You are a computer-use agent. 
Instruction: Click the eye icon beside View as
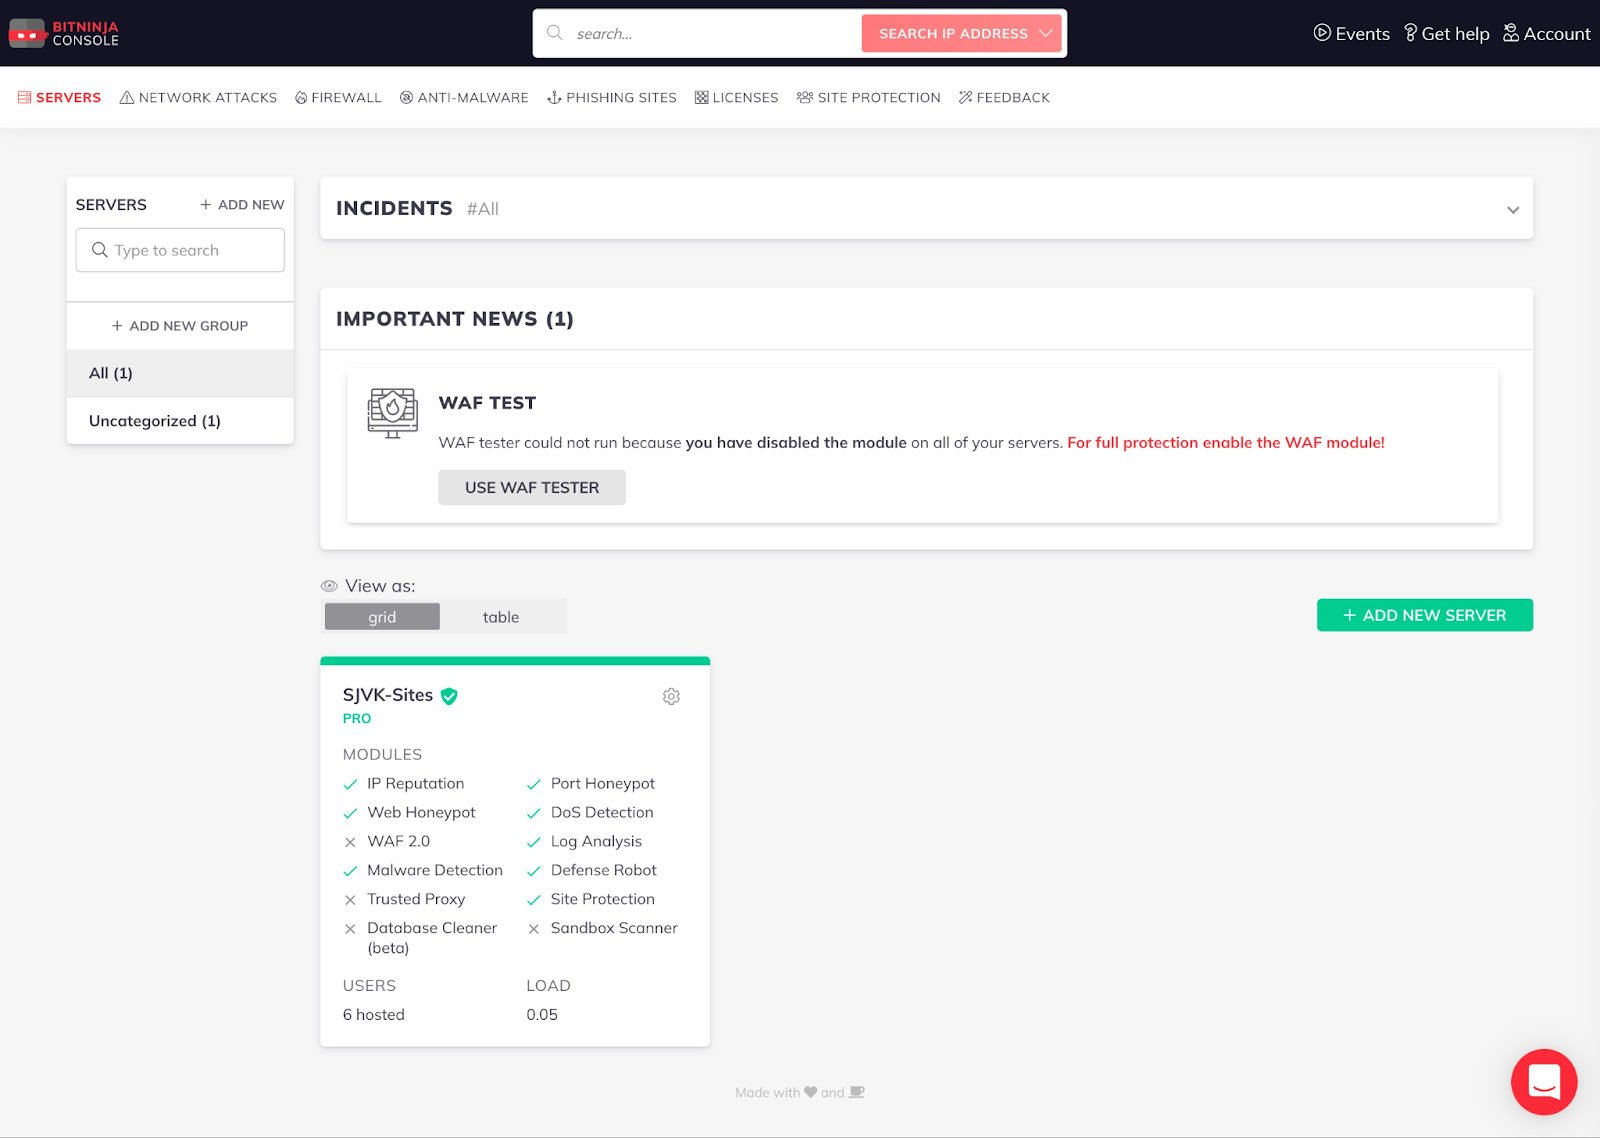(x=329, y=586)
